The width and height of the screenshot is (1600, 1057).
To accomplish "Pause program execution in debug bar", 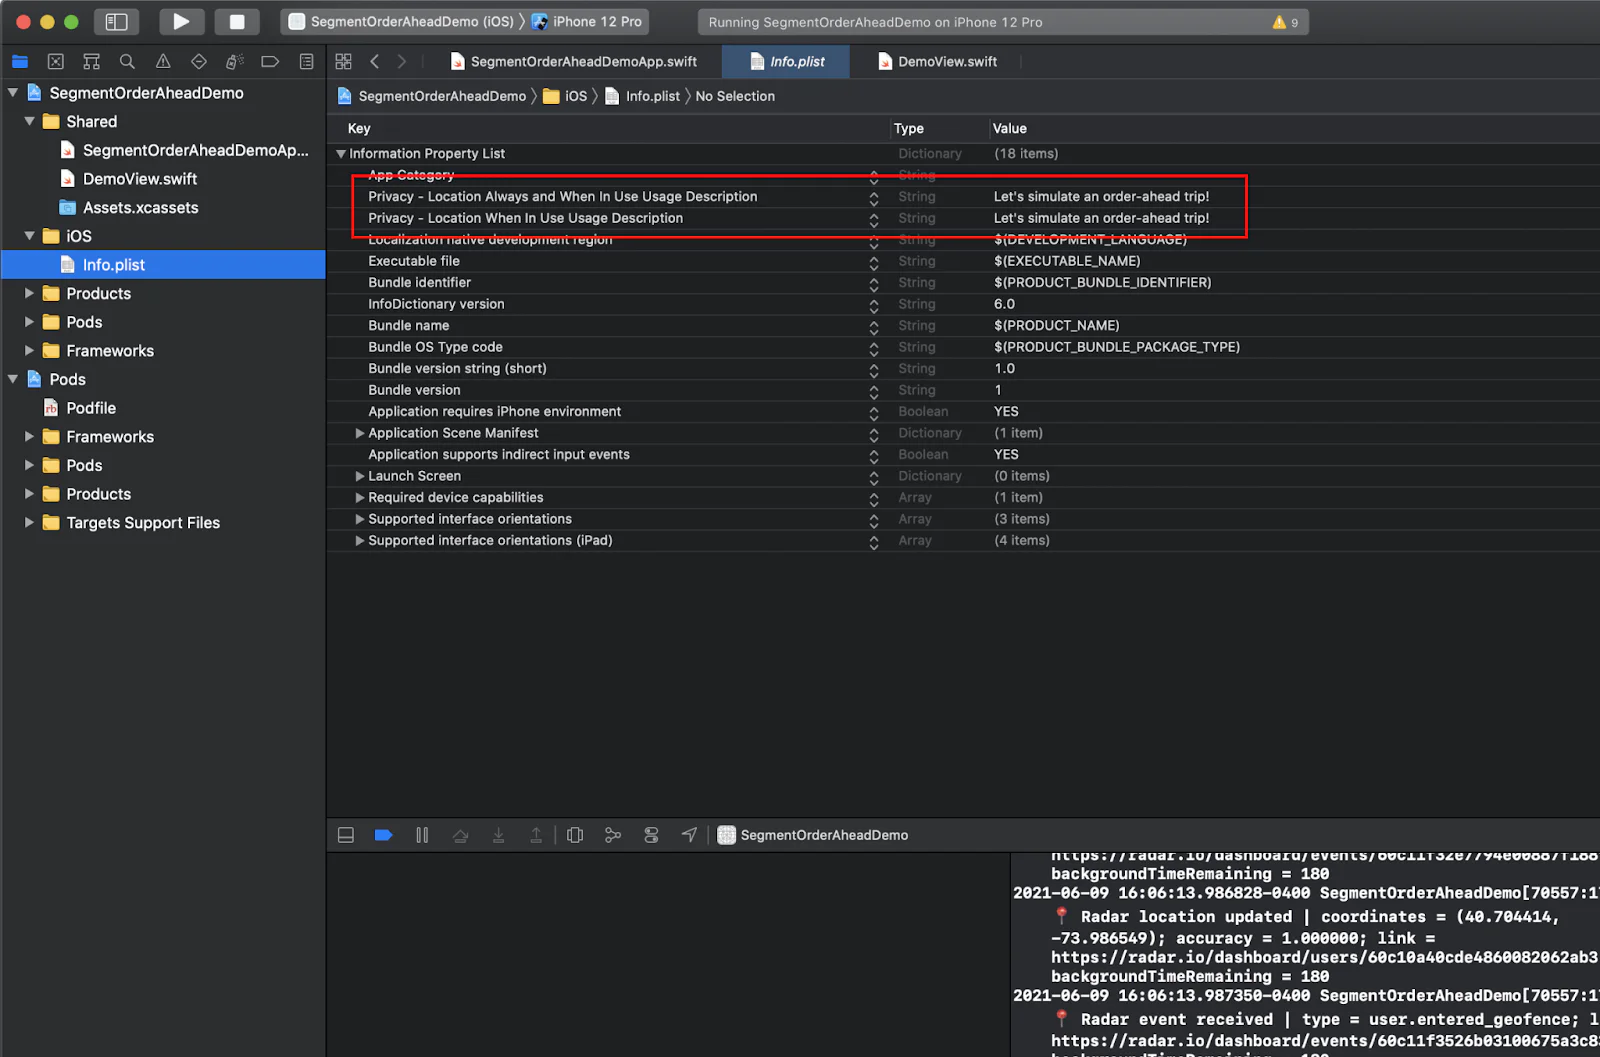I will (422, 835).
